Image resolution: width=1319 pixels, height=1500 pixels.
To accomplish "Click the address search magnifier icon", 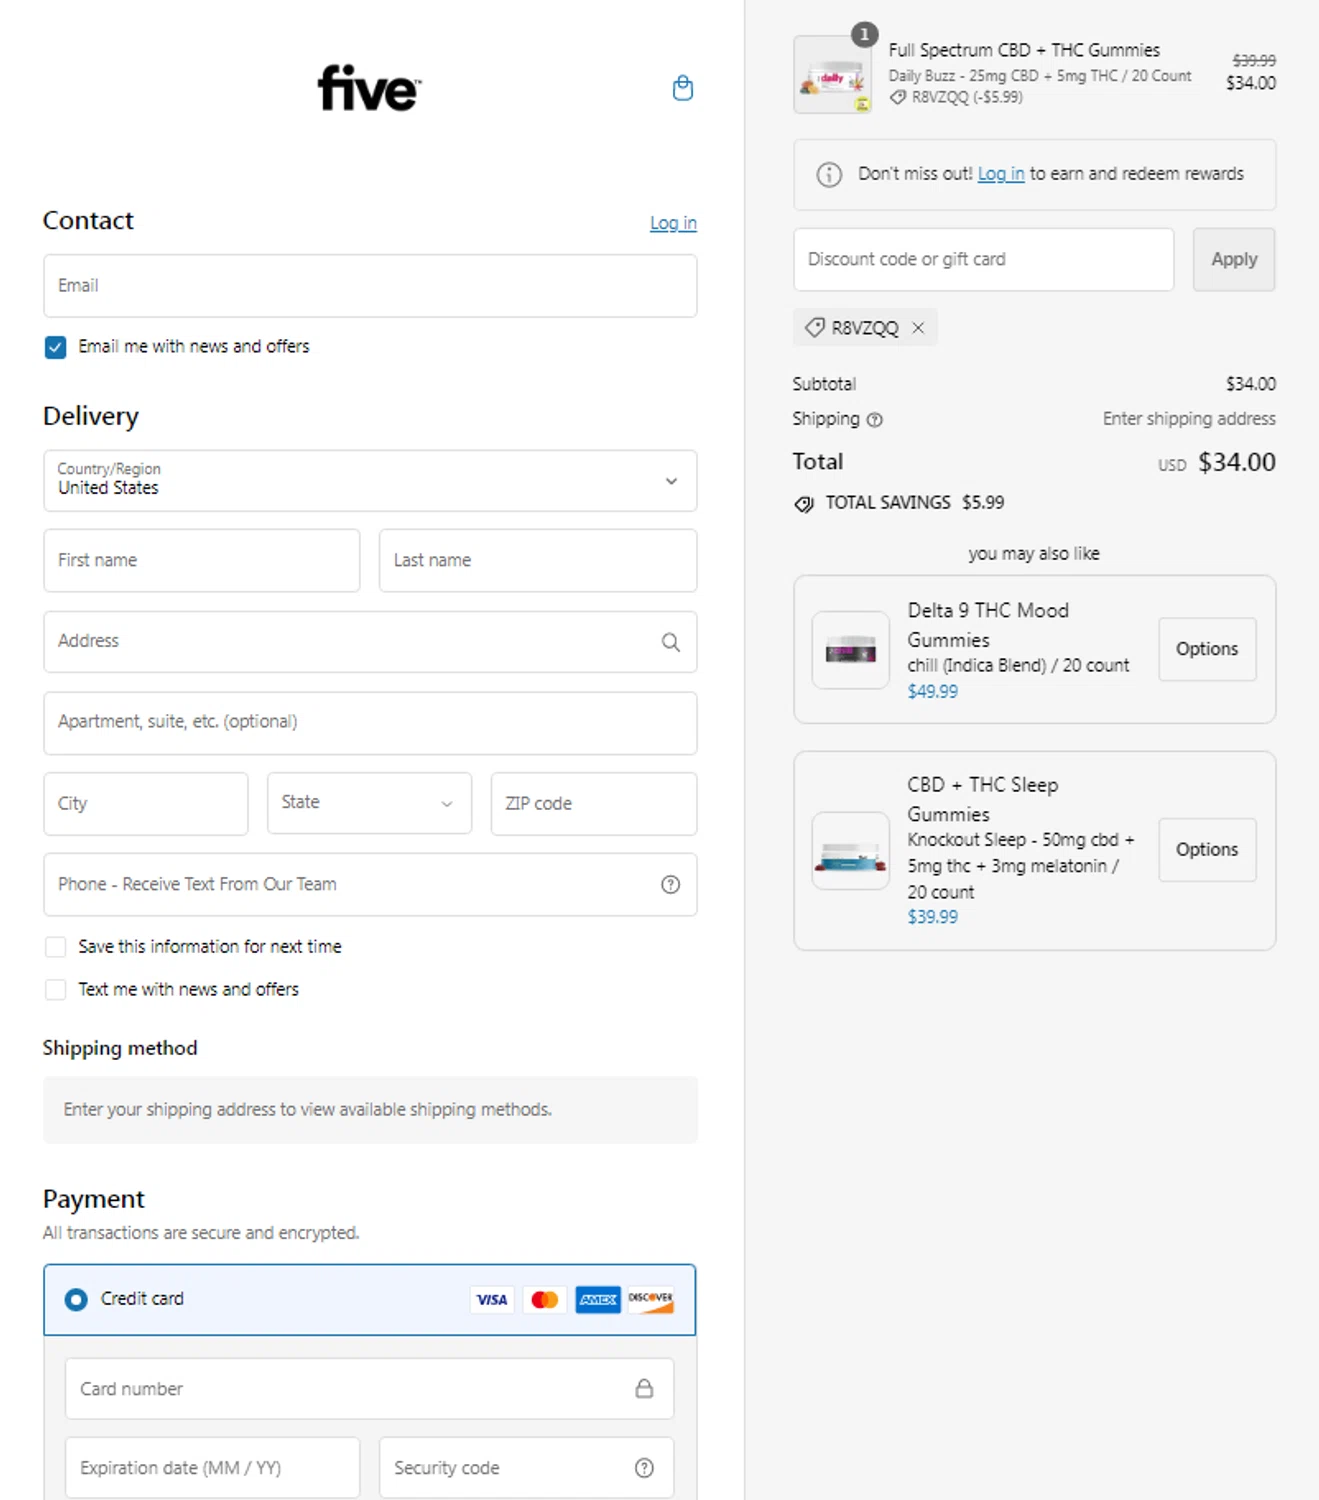I will [670, 642].
